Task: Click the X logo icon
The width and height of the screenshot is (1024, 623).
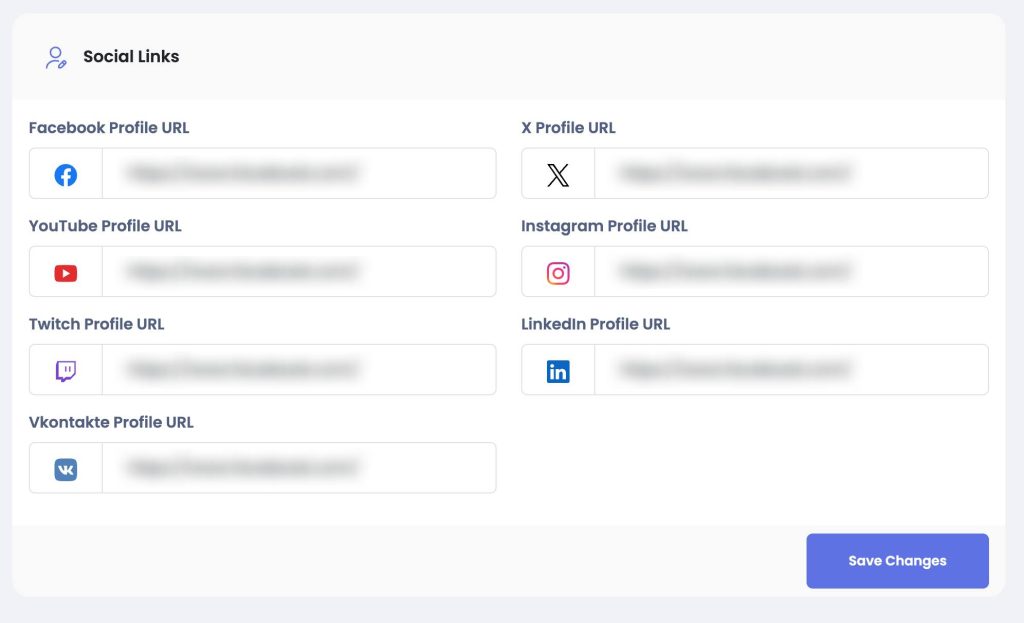Action: [558, 175]
